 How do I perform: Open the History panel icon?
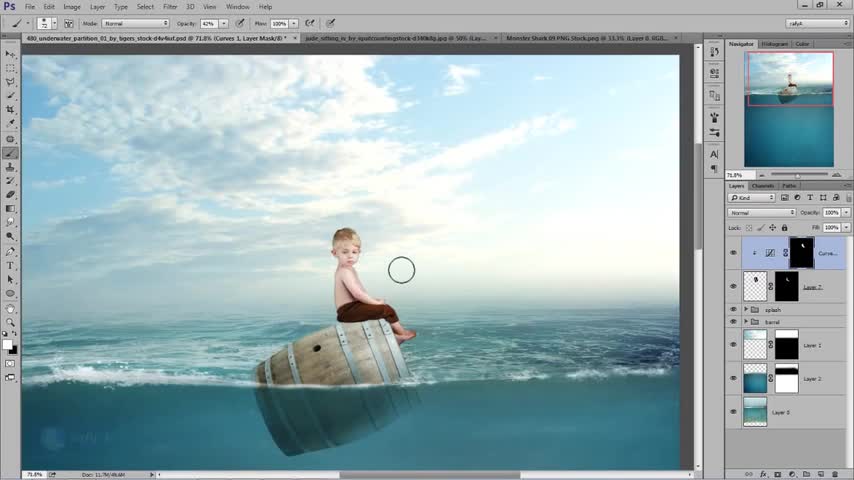pos(714,52)
